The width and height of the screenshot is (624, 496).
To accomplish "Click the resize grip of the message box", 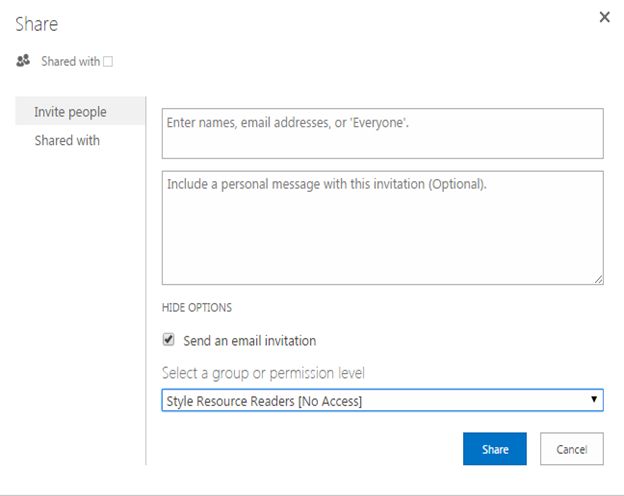I will pos(599,280).
